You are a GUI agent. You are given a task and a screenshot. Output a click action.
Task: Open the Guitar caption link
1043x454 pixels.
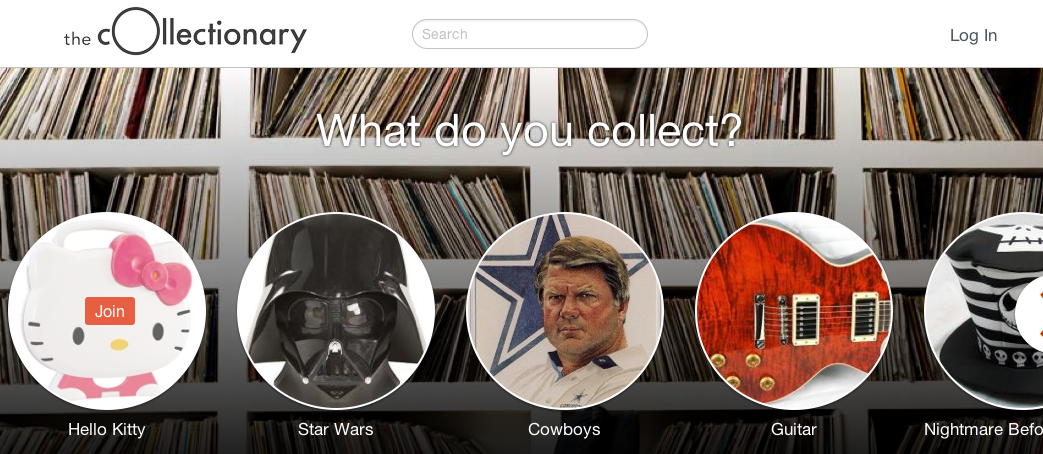[x=793, y=429]
